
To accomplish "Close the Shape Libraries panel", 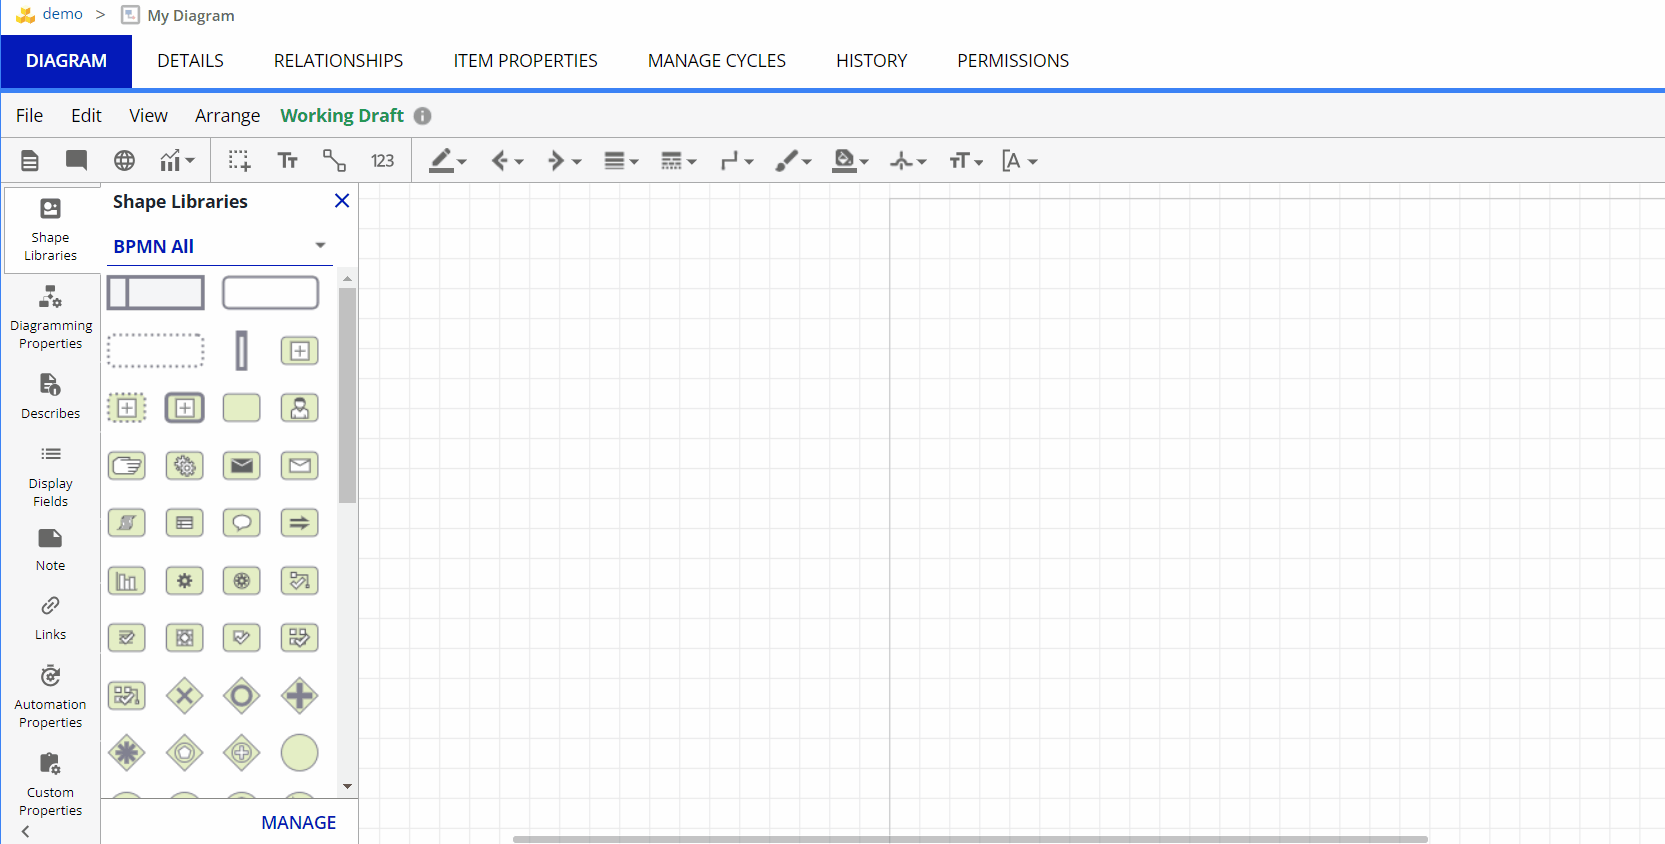I will tap(342, 201).
